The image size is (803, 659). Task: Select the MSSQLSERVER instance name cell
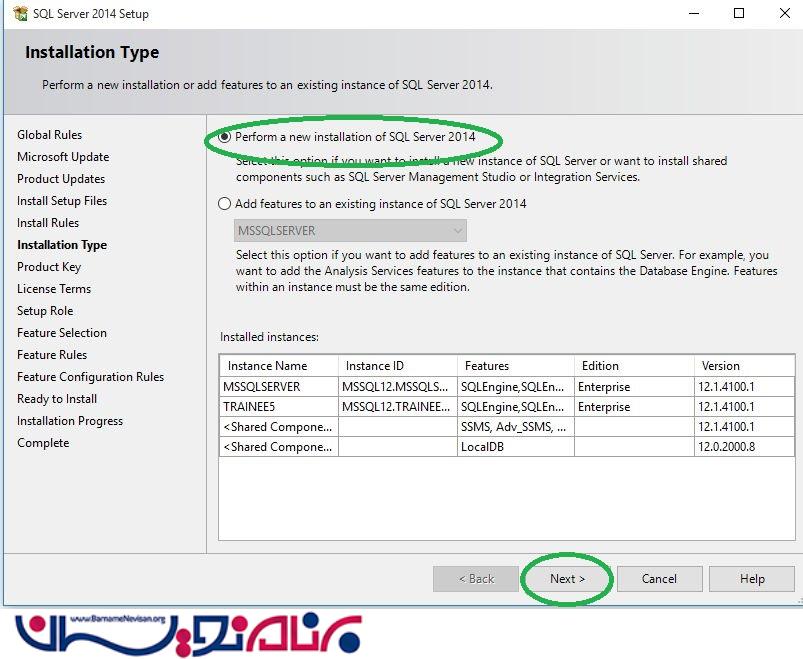pos(279,387)
